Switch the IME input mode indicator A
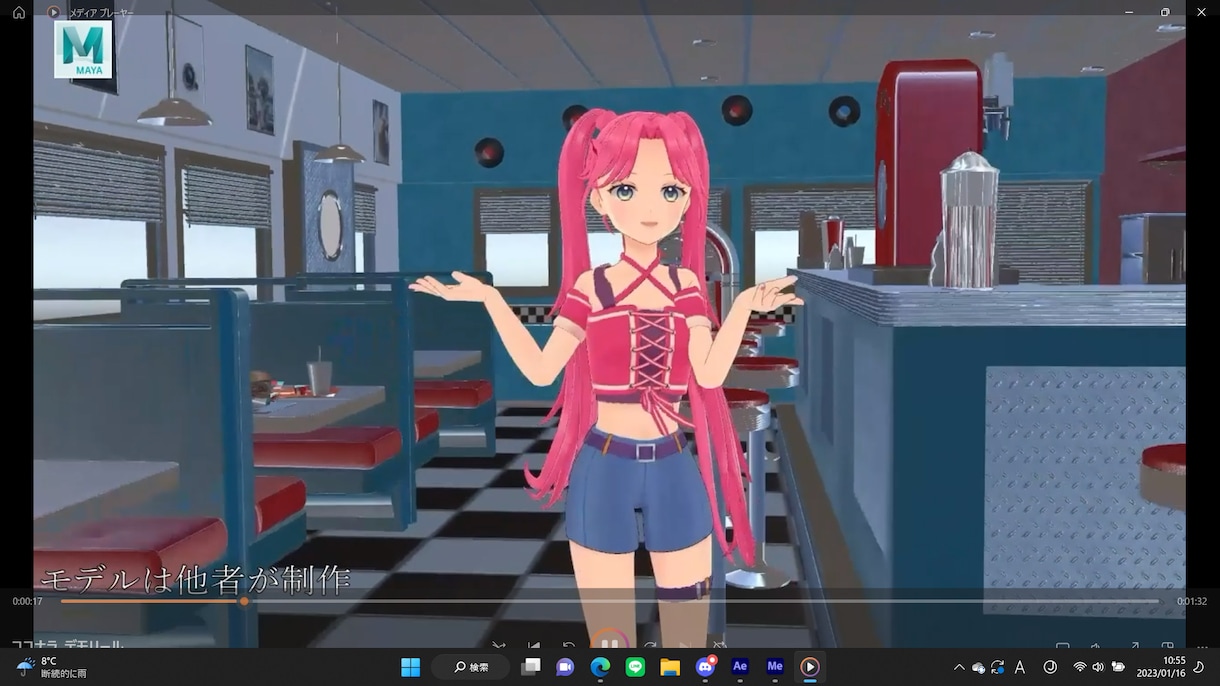1220x686 pixels. coord(1020,667)
